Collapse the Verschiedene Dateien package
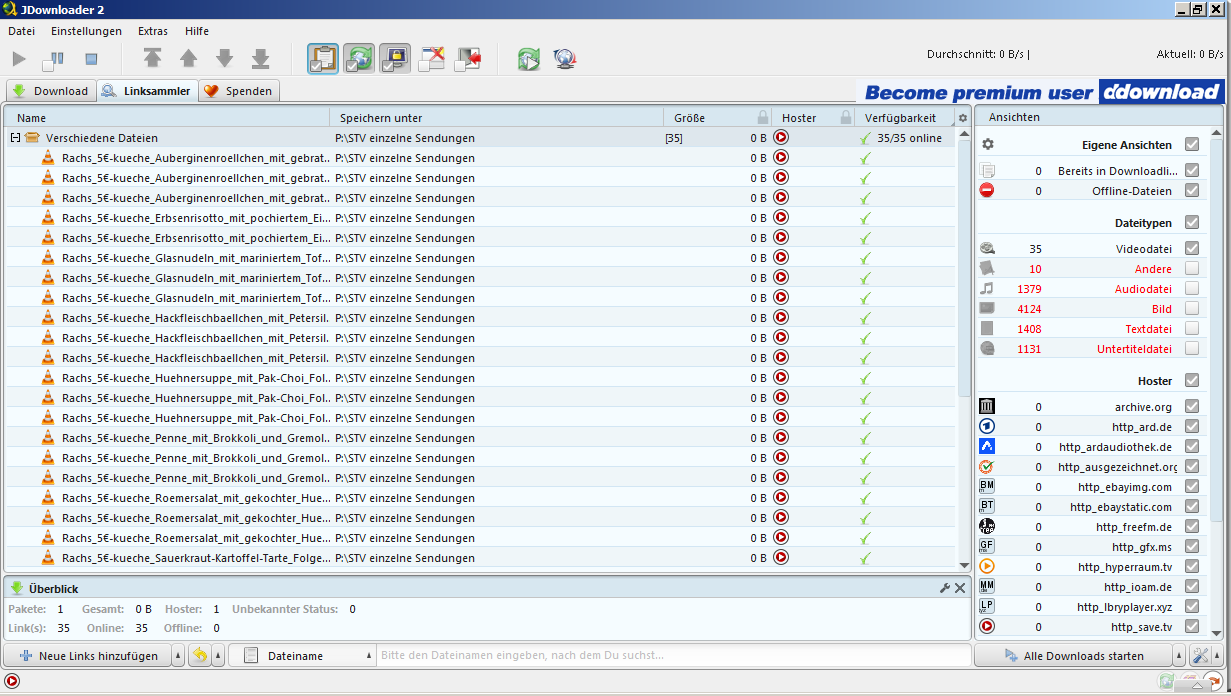Screen dimensions: 1231x696 point(15,138)
